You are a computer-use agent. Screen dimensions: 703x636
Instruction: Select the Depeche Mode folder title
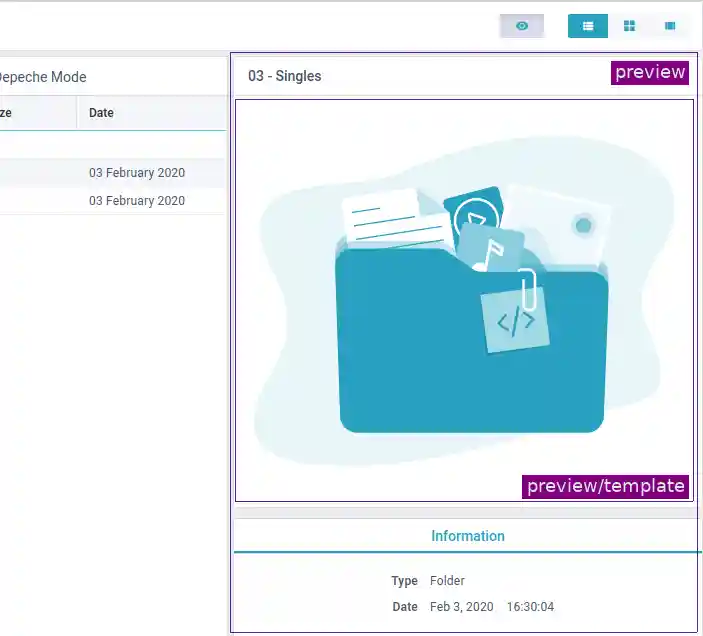coord(42,77)
